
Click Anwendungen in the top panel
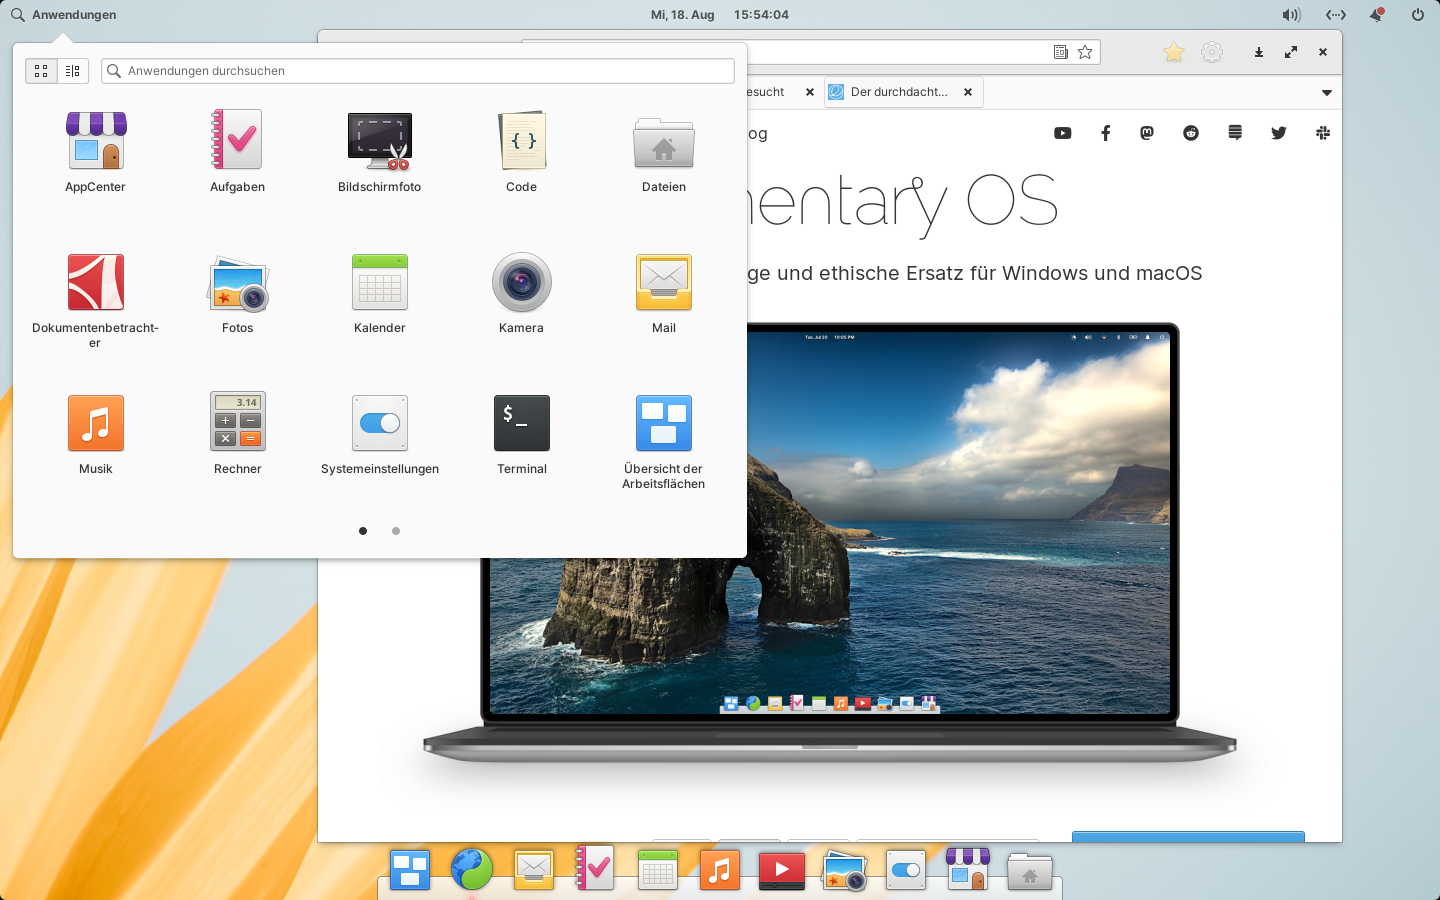coord(63,15)
